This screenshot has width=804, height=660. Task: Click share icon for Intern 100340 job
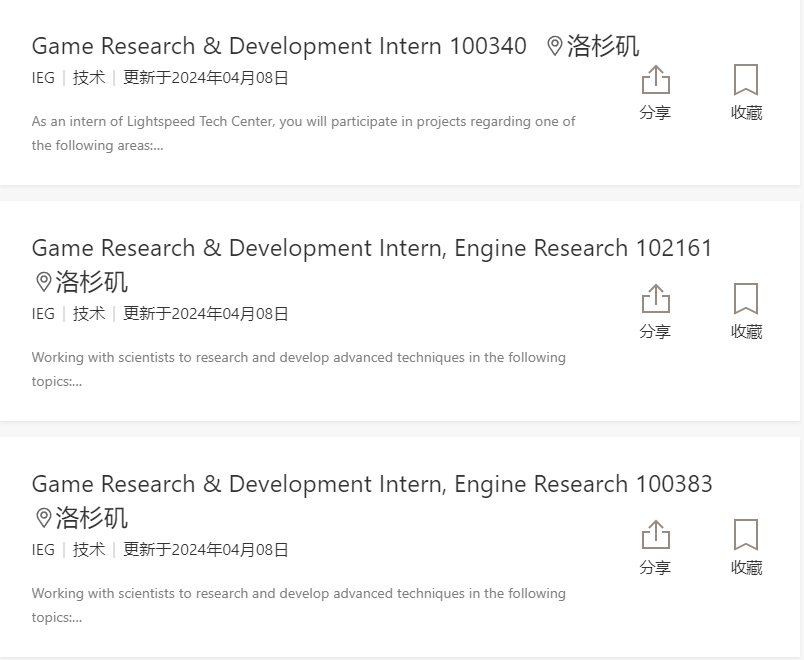click(656, 79)
